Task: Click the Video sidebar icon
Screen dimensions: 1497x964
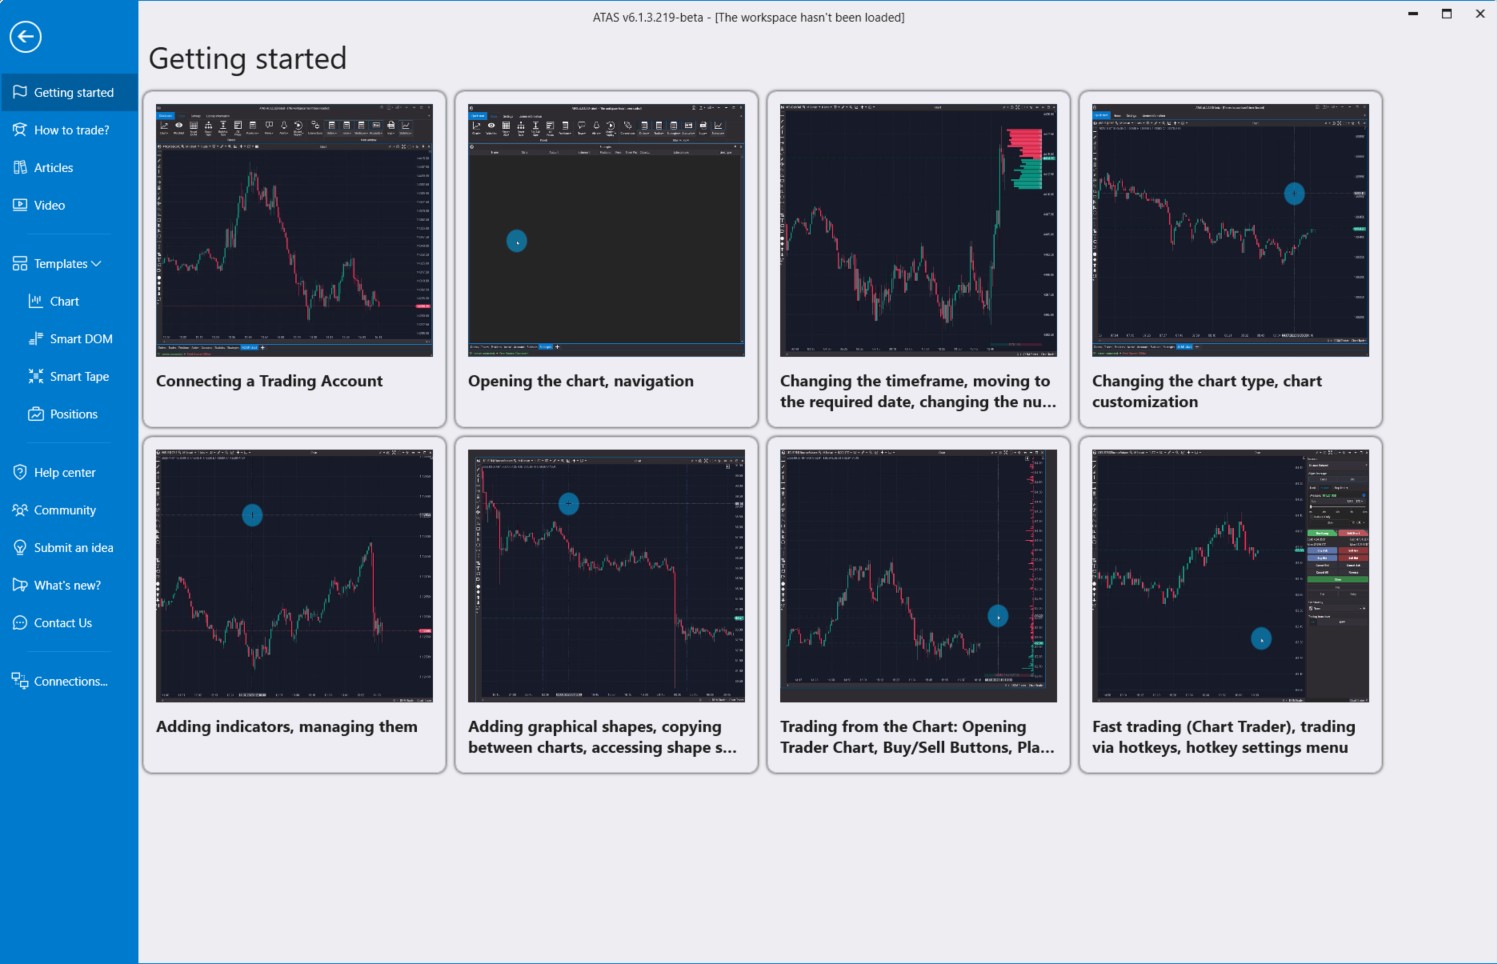Action: pyautogui.click(x=20, y=205)
